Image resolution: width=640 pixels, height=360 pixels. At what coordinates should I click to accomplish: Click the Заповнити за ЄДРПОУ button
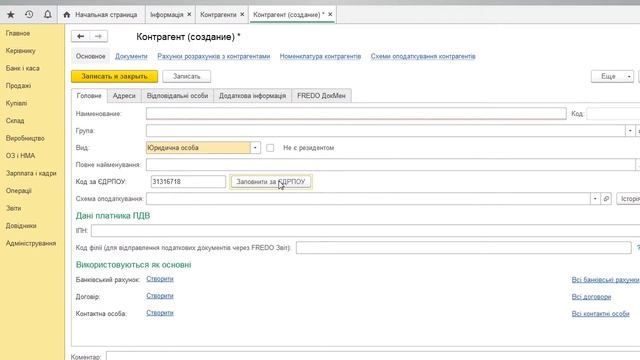[x=271, y=182]
